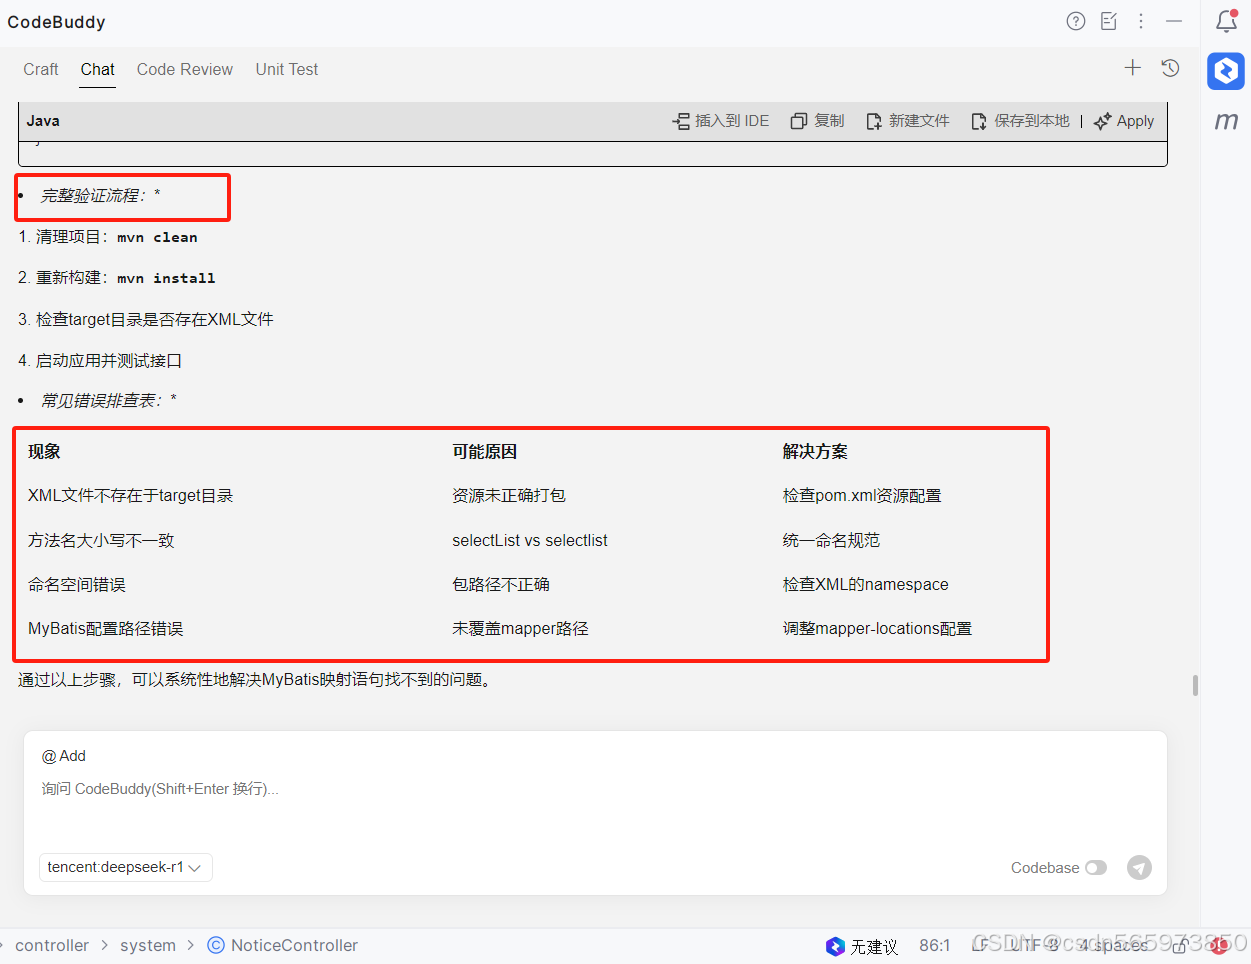Toggle the Codebase switch
The width and height of the screenshot is (1251, 964).
pos(1096,868)
